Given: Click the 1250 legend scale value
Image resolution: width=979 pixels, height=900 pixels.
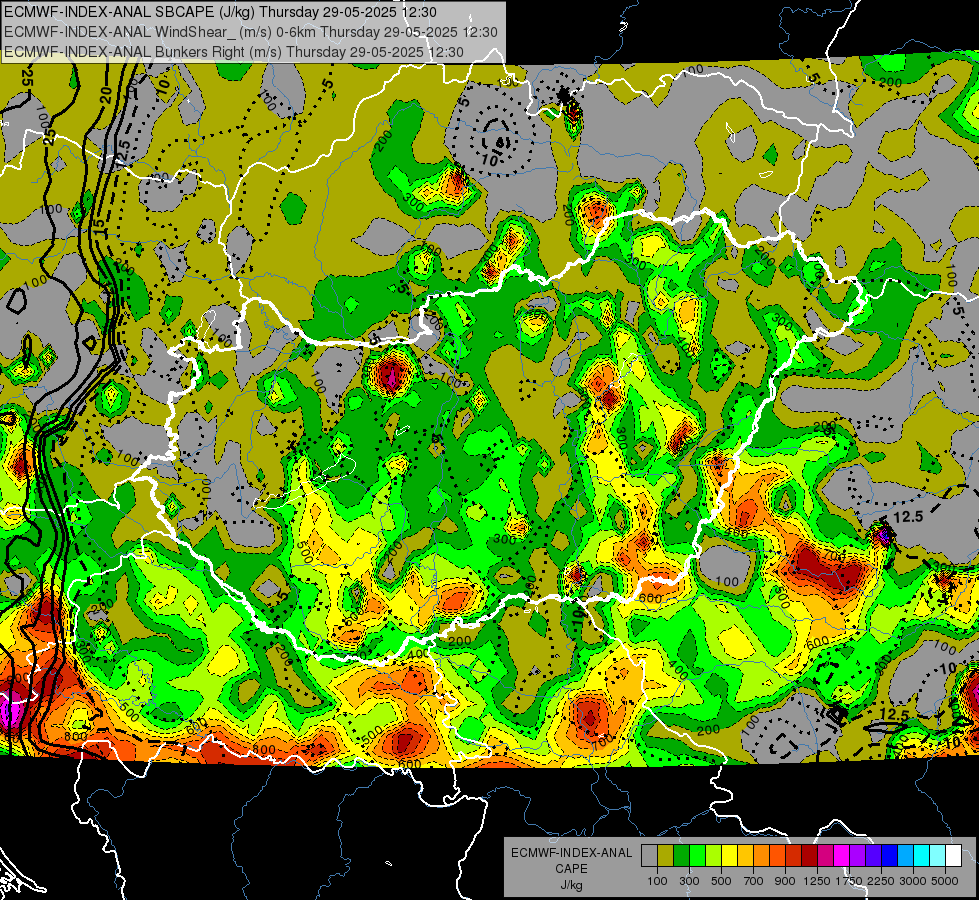Looking at the screenshot, I should pos(818,881).
